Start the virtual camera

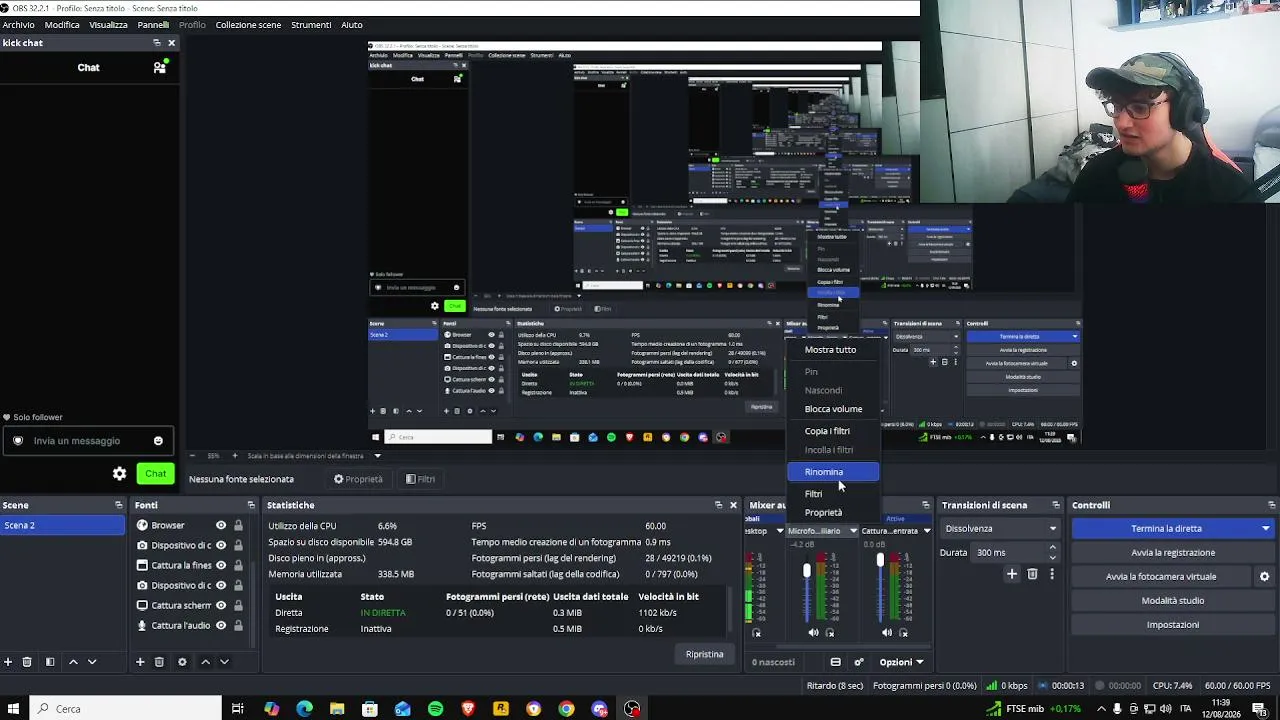tap(1161, 577)
